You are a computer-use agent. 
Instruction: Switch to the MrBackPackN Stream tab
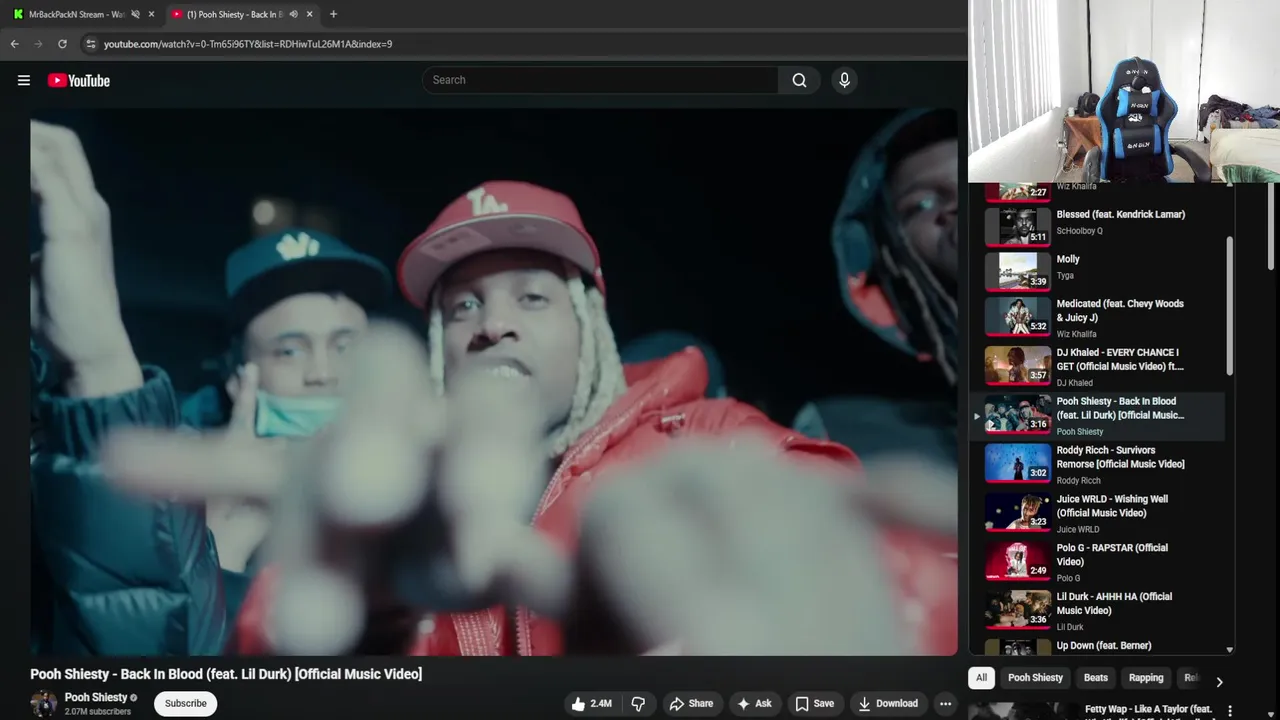click(76, 14)
